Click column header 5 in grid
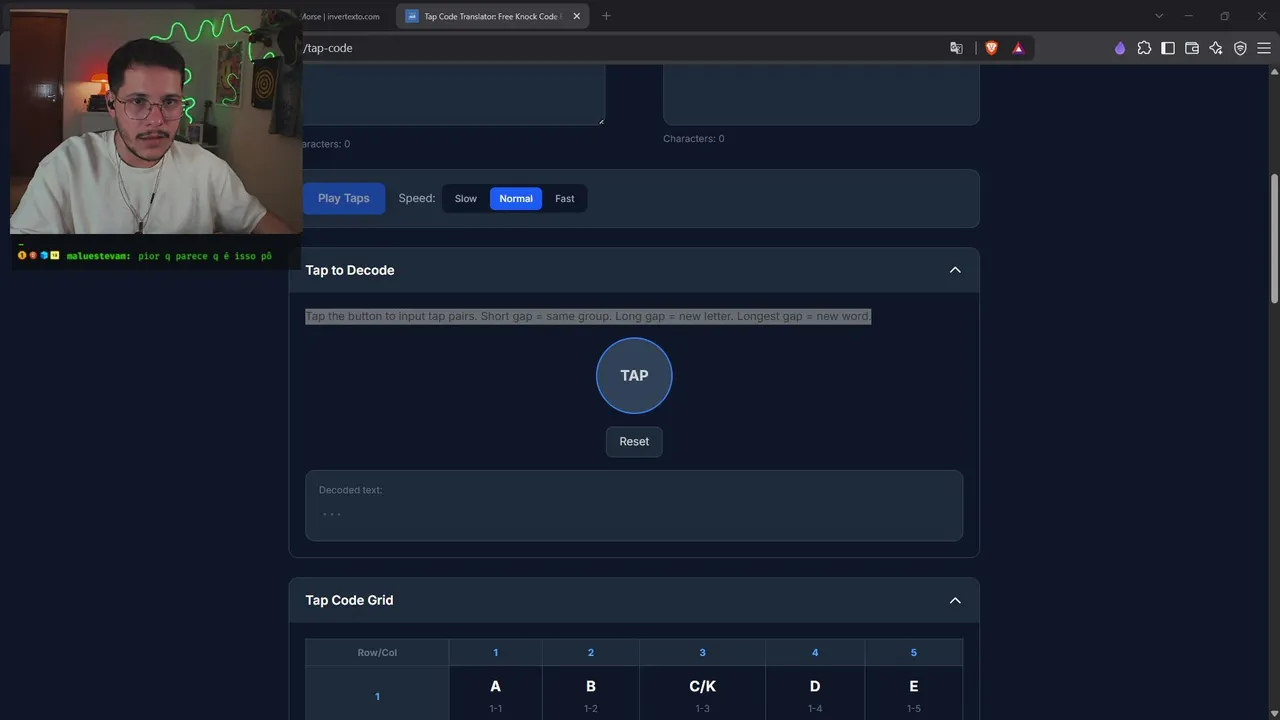1280x720 pixels. (914, 652)
